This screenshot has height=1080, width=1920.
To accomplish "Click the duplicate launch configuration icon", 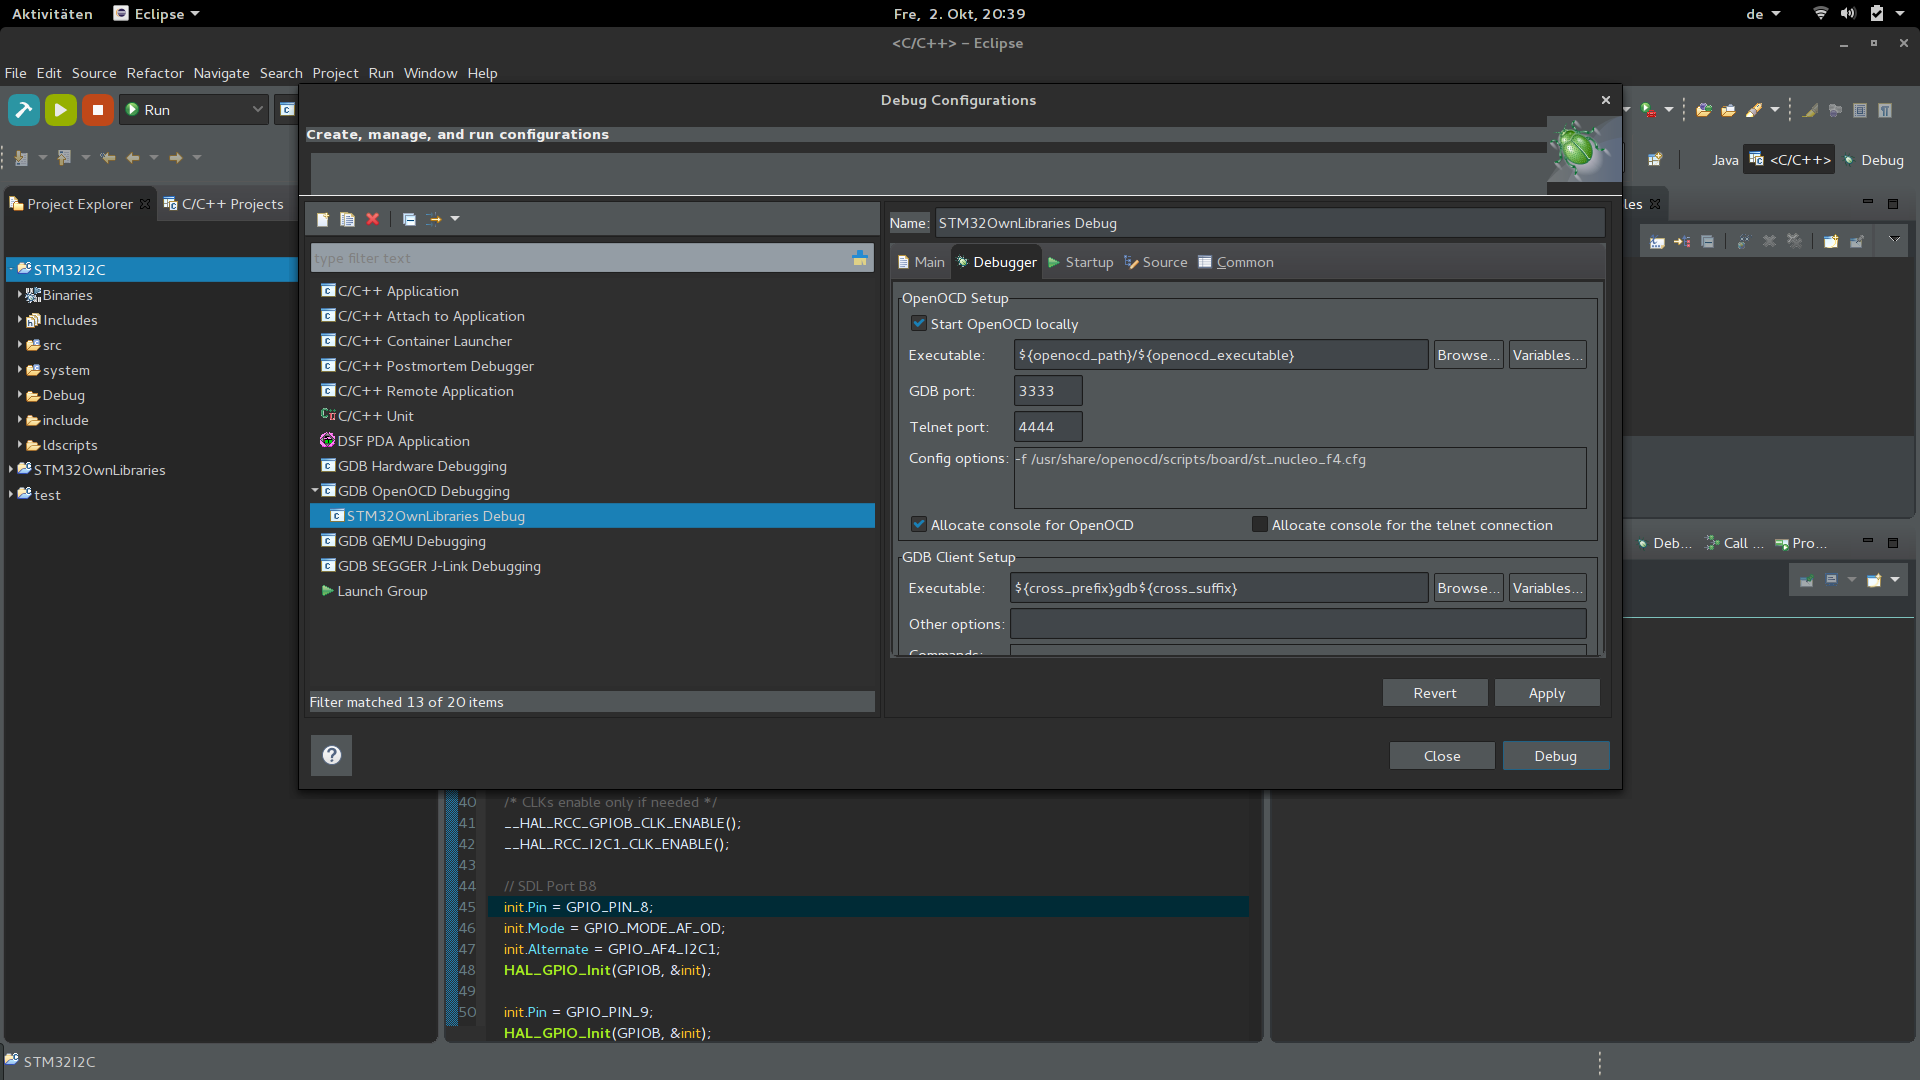I will (x=347, y=219).
